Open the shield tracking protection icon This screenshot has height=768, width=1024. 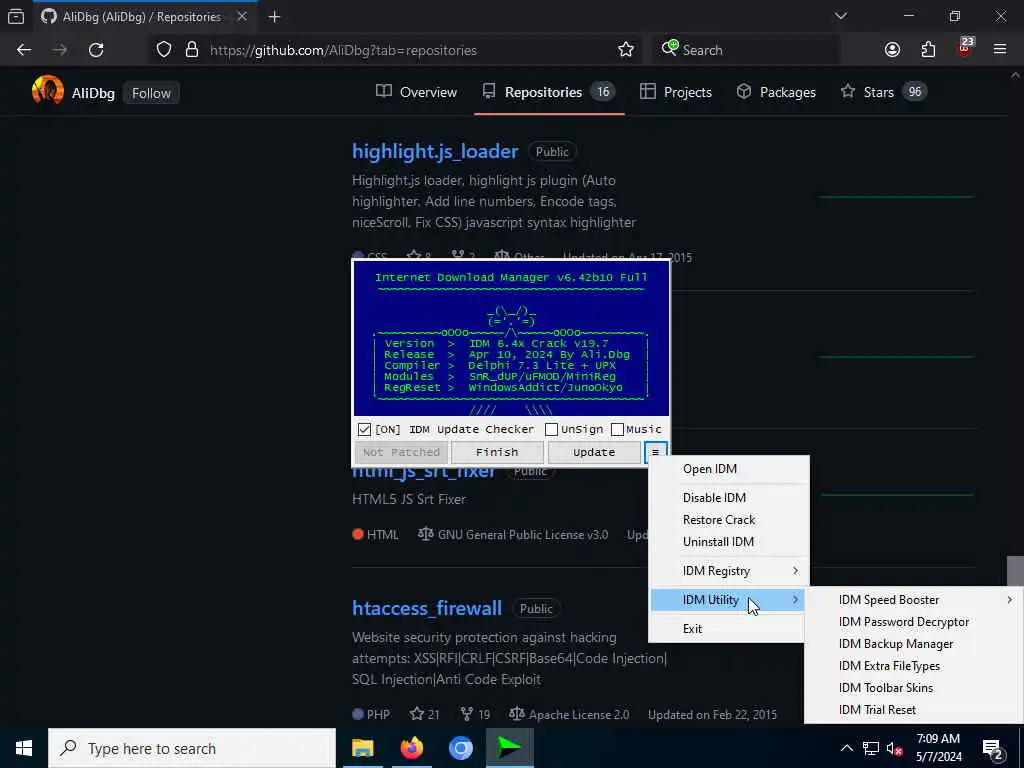(164, 50)
